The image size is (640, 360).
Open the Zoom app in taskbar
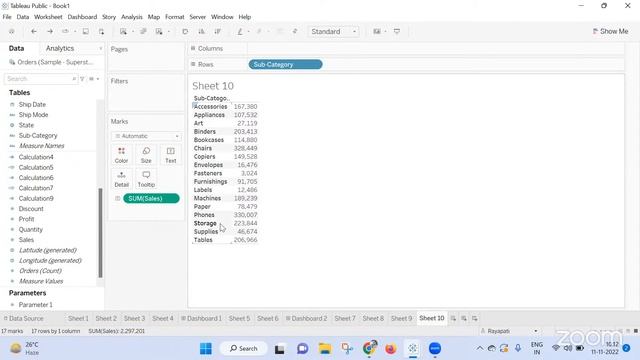(x=435, y=349)
